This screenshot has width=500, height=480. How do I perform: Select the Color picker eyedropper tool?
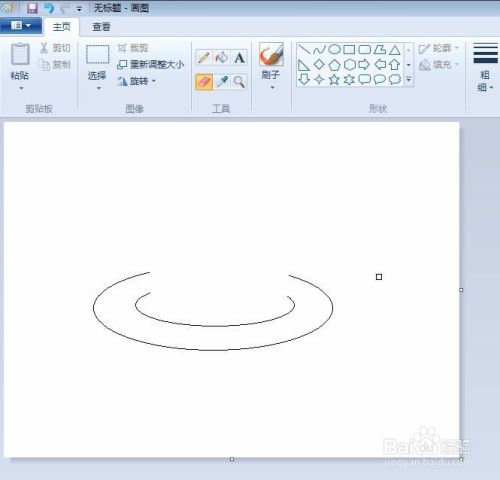tap(222, 82)
